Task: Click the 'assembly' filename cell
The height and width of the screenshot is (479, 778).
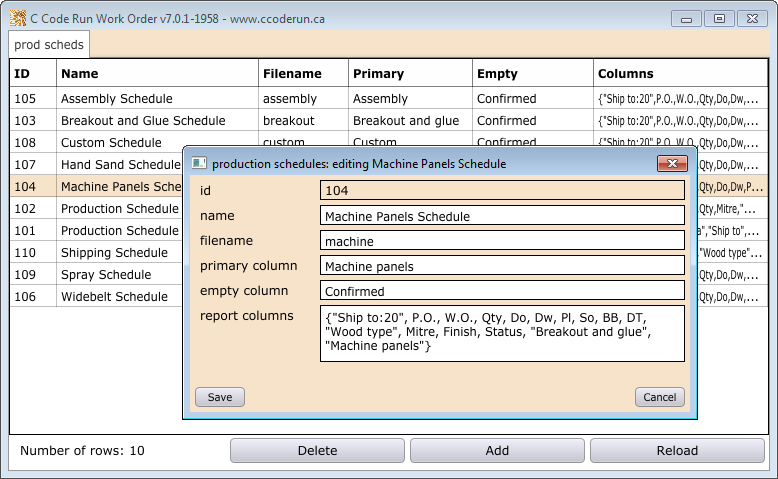Action: [303, 99]
